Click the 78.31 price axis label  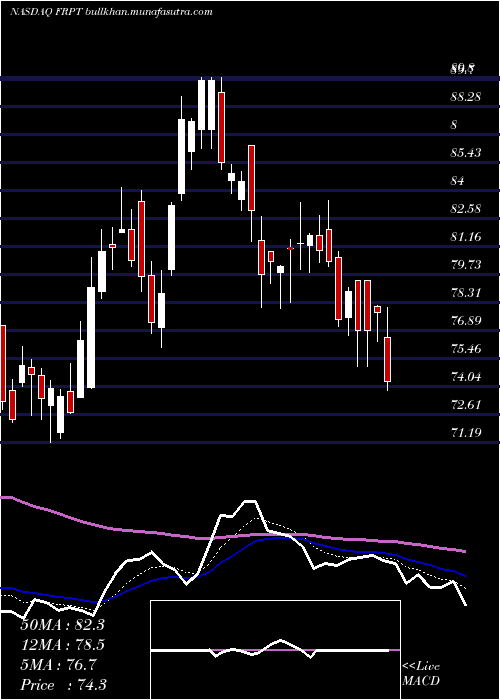click(x=466, y=293)
